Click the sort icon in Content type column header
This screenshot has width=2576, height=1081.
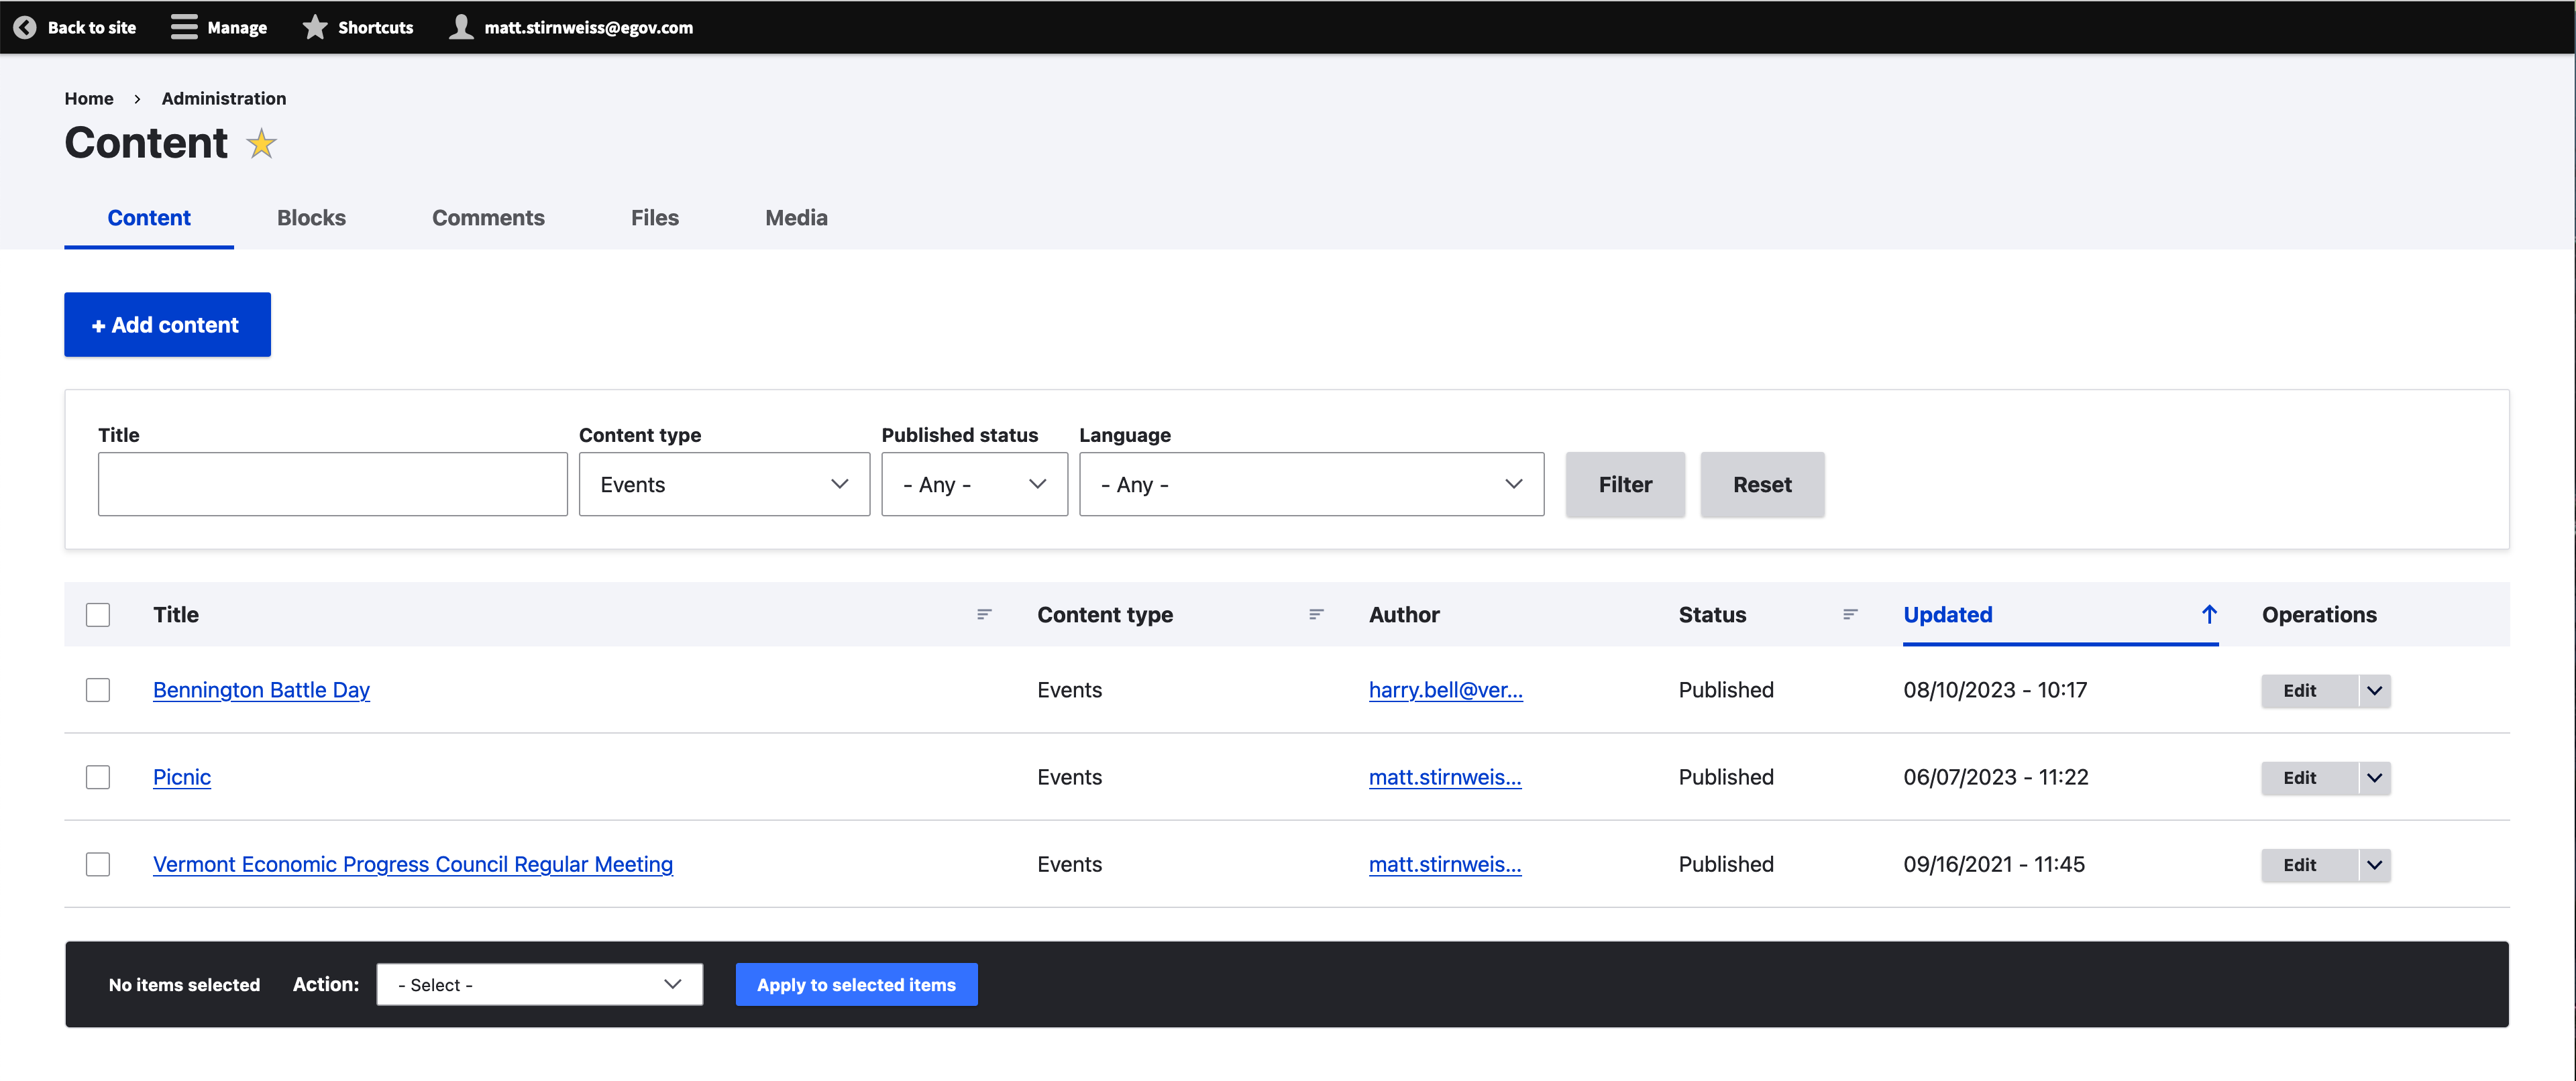(x=1316, y=615)
